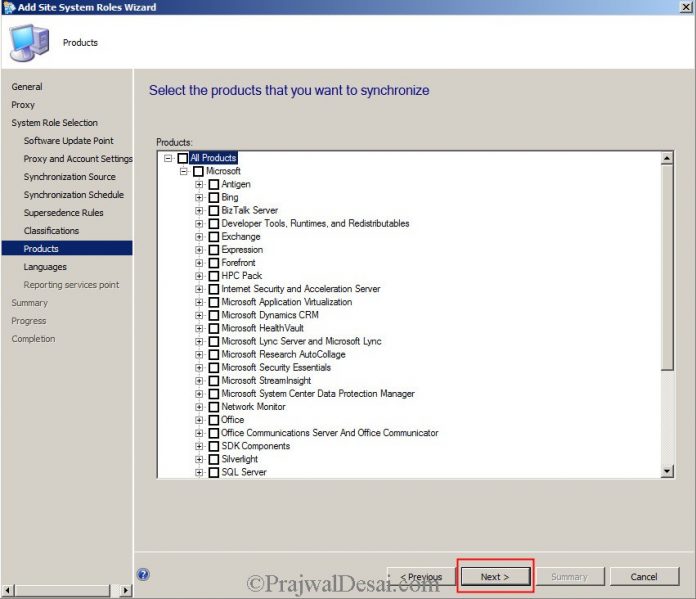Go to the General wizard step
Image resolution: width=696 pixels, height=599 pixels.
click(x=27, y=87)
